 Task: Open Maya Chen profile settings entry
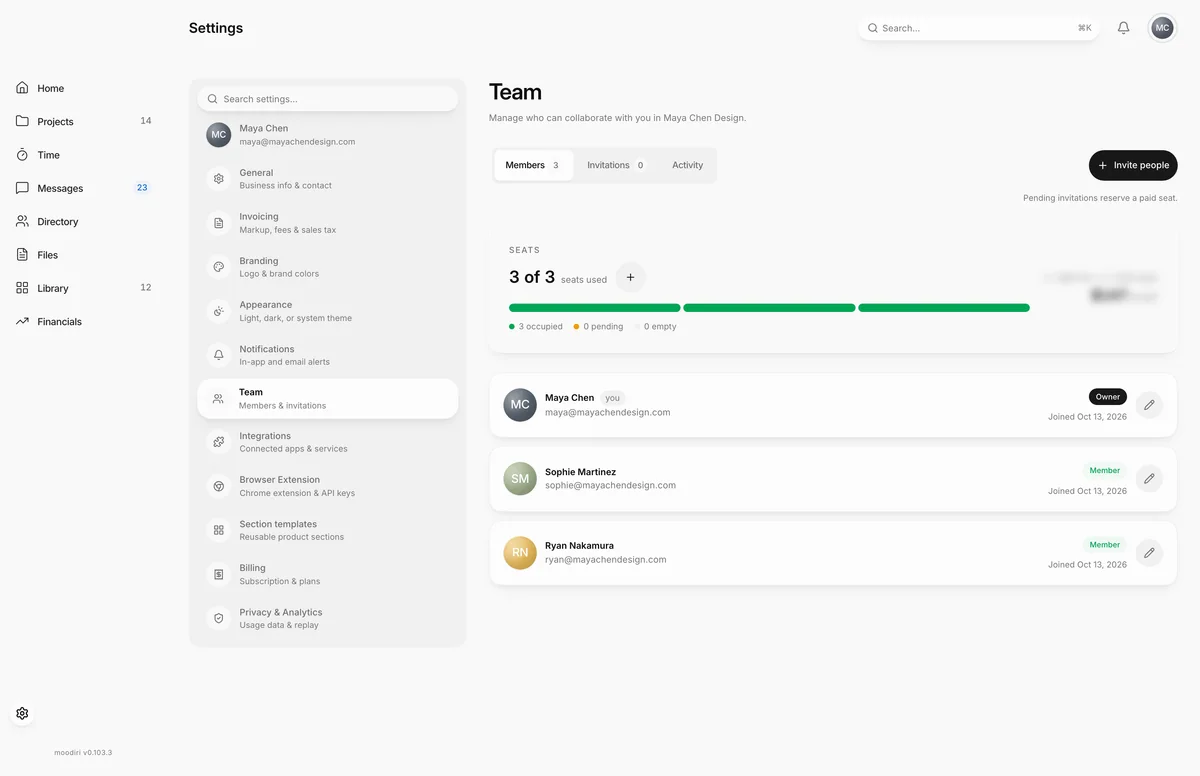pyautogui.click(x=328, y=135)
